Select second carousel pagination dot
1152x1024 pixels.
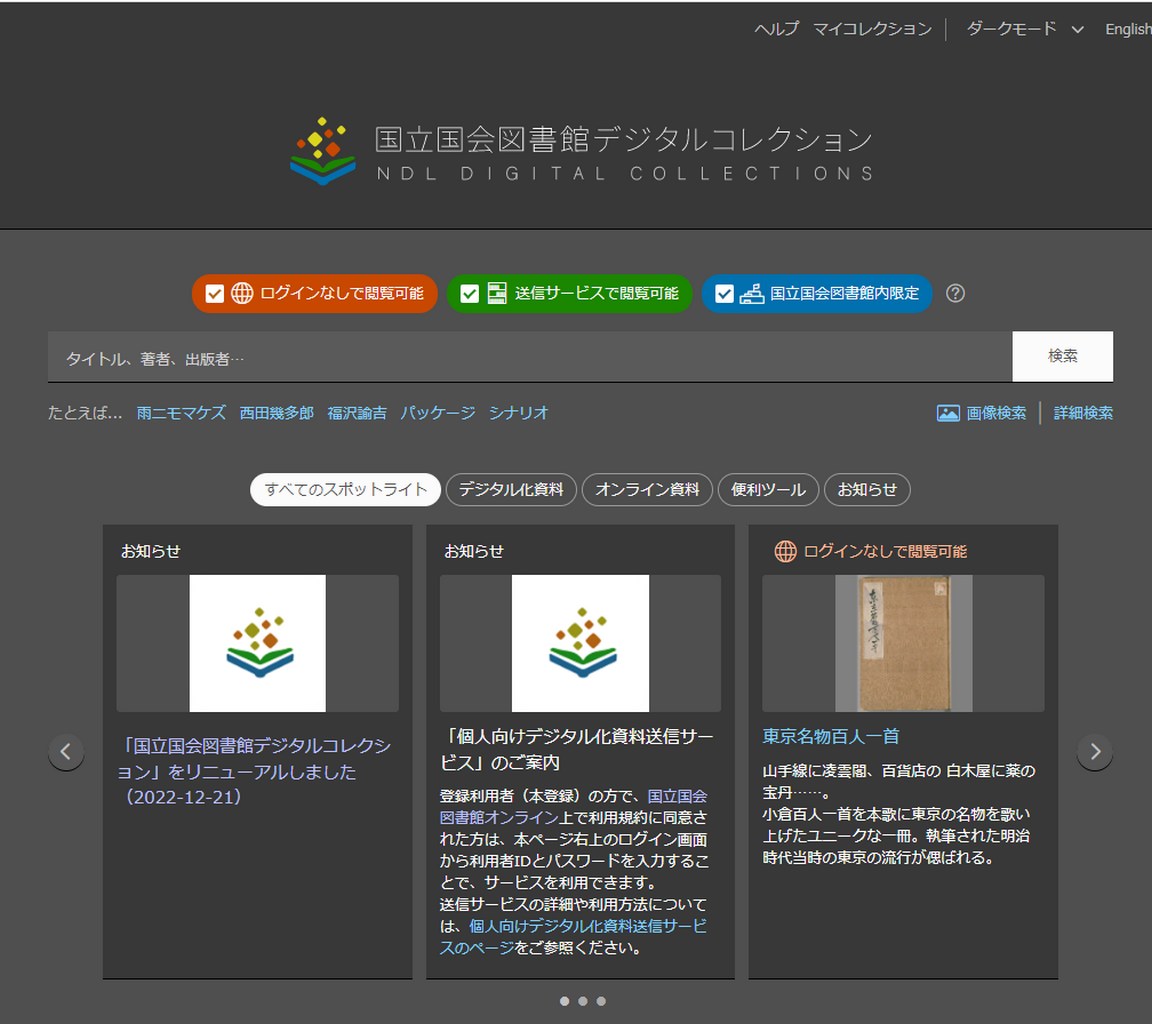(x=583, y=1001)
